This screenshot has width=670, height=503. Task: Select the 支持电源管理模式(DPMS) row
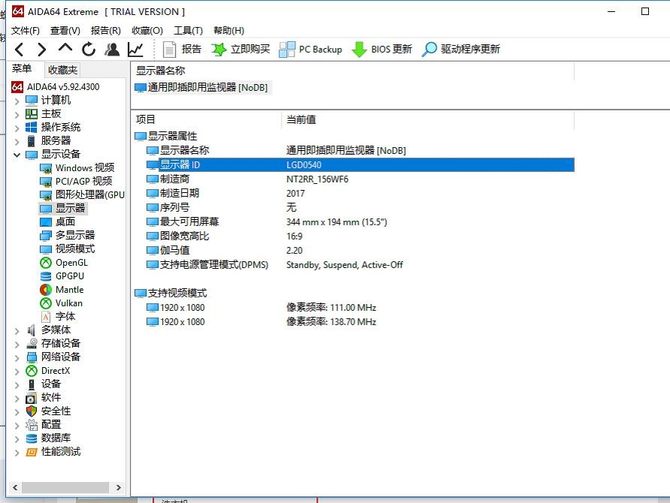(360, 265)
